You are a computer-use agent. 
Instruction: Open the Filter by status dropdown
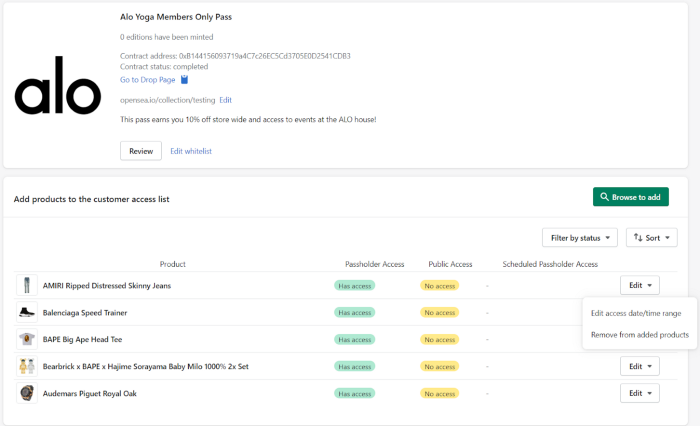pyautogui.click(x=580, y=238)
